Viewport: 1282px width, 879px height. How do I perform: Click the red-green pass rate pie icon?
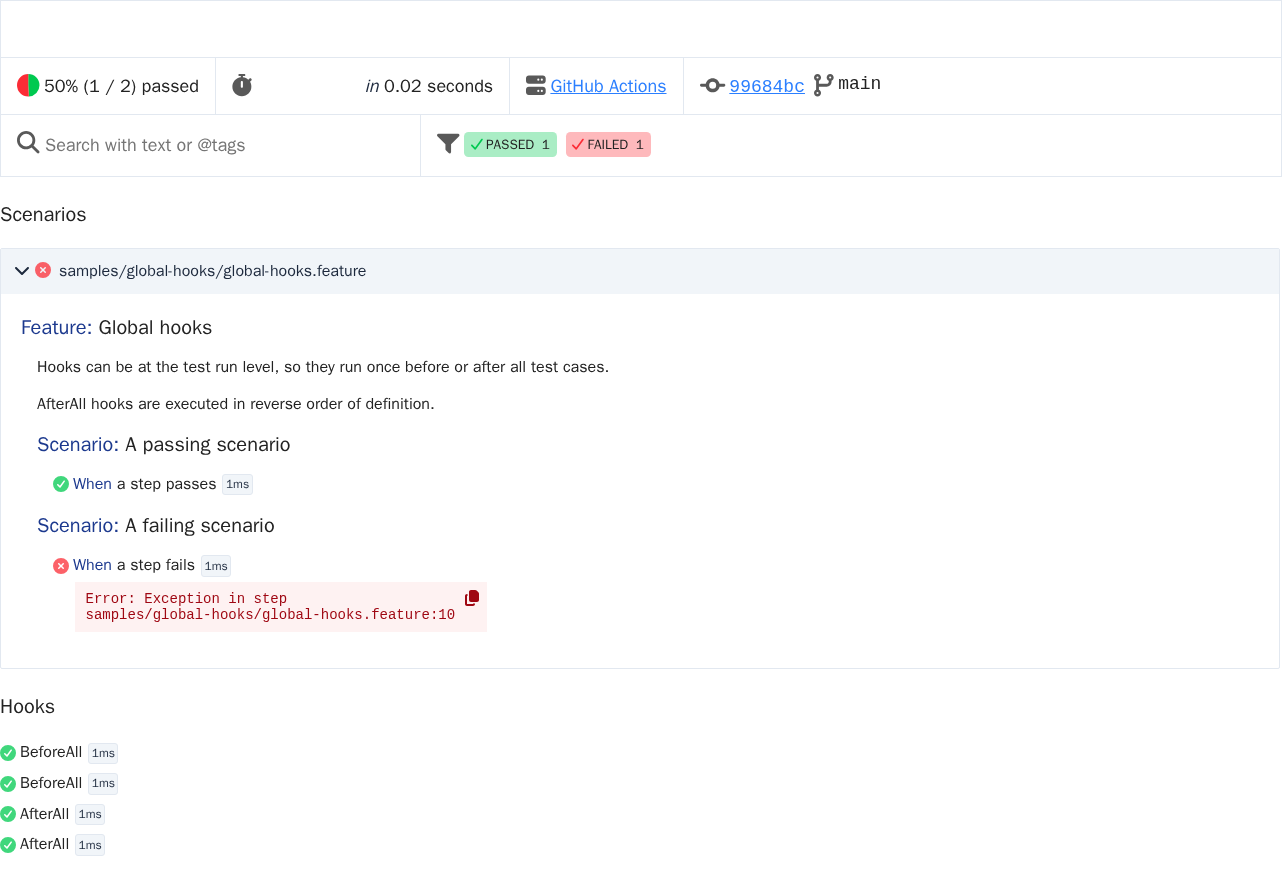[x=28, y=86]
